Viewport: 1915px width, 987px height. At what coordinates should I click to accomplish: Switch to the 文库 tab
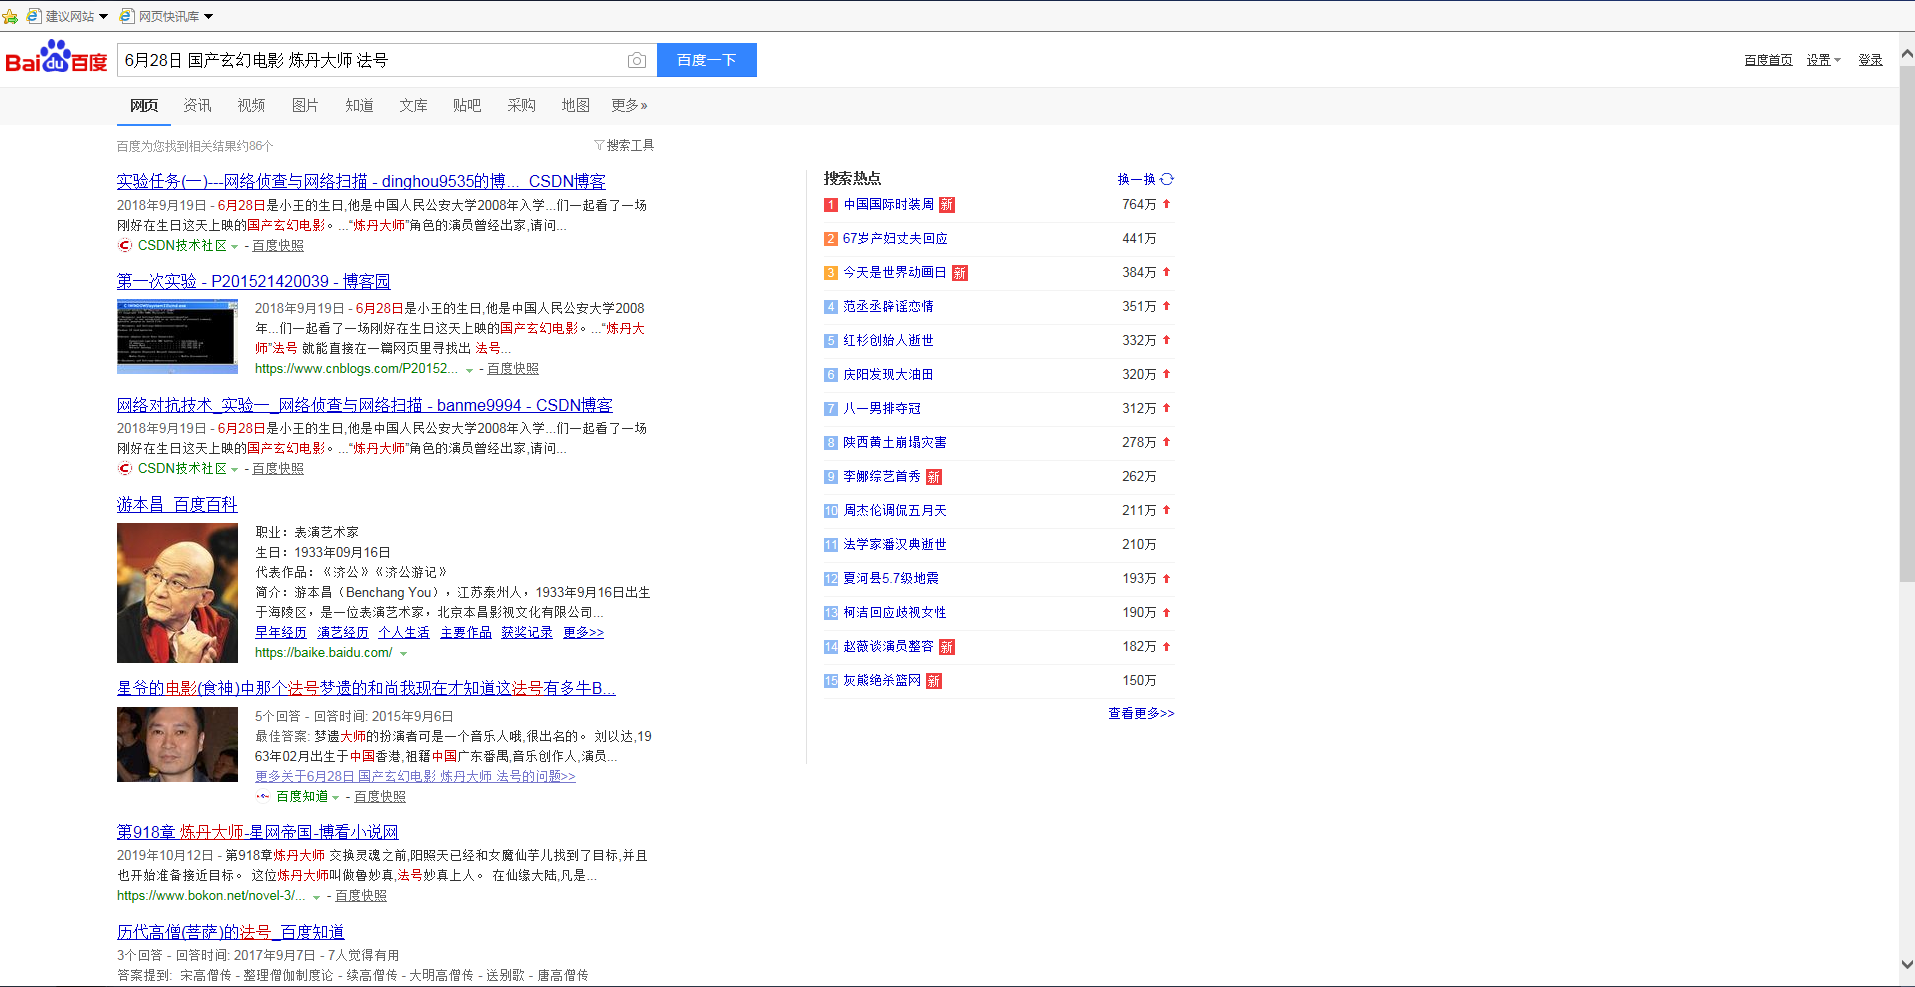413,105
